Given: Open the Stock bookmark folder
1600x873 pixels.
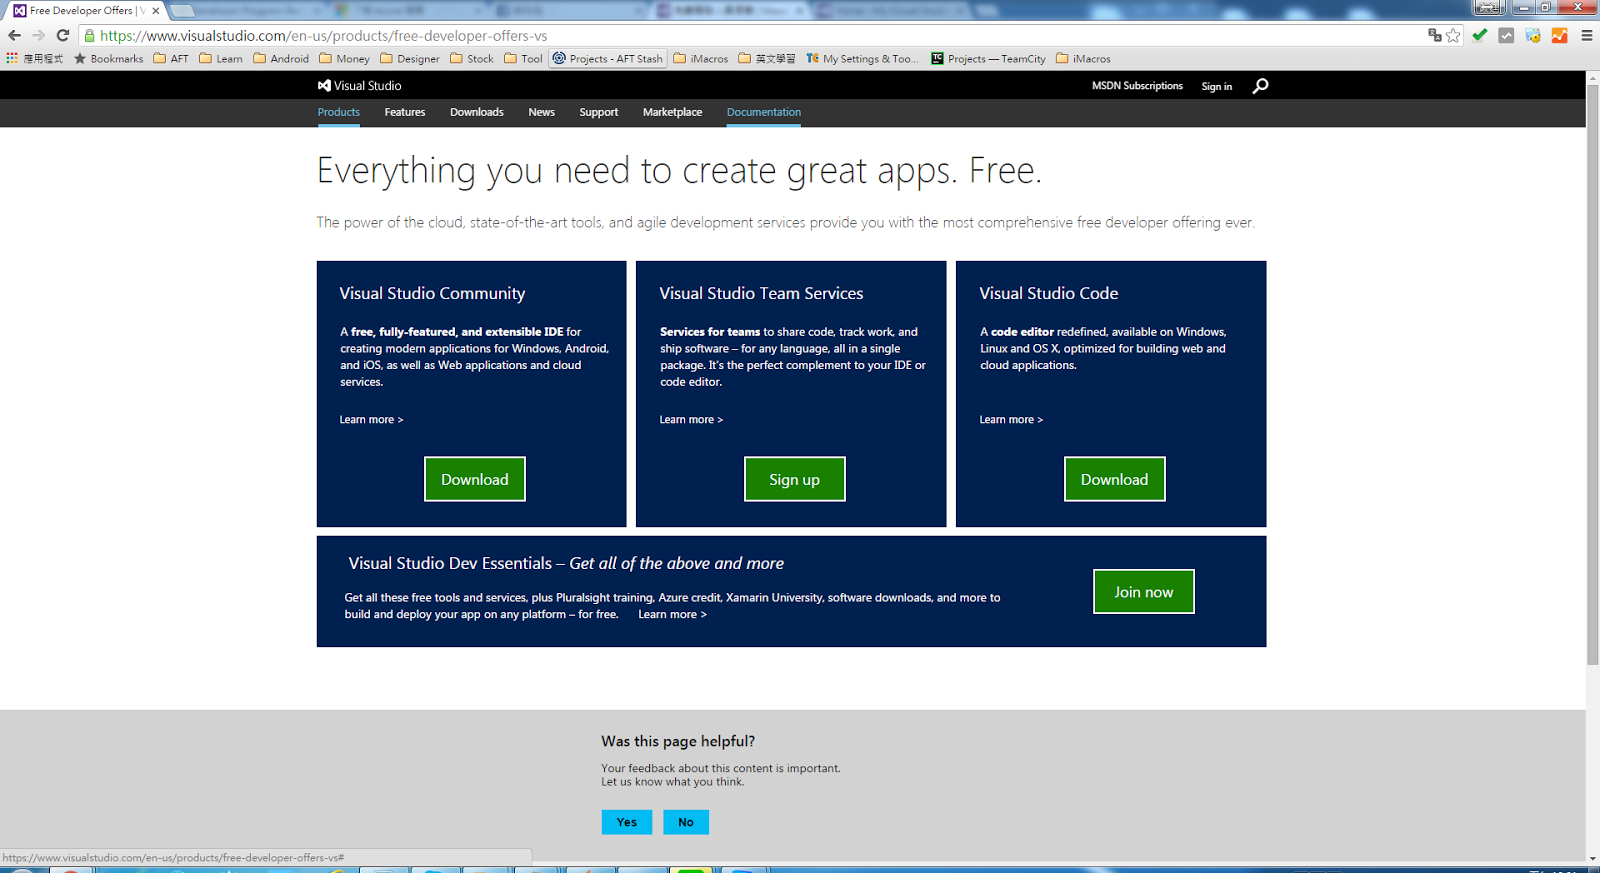Looking at the screenshot, I should 472,59.
